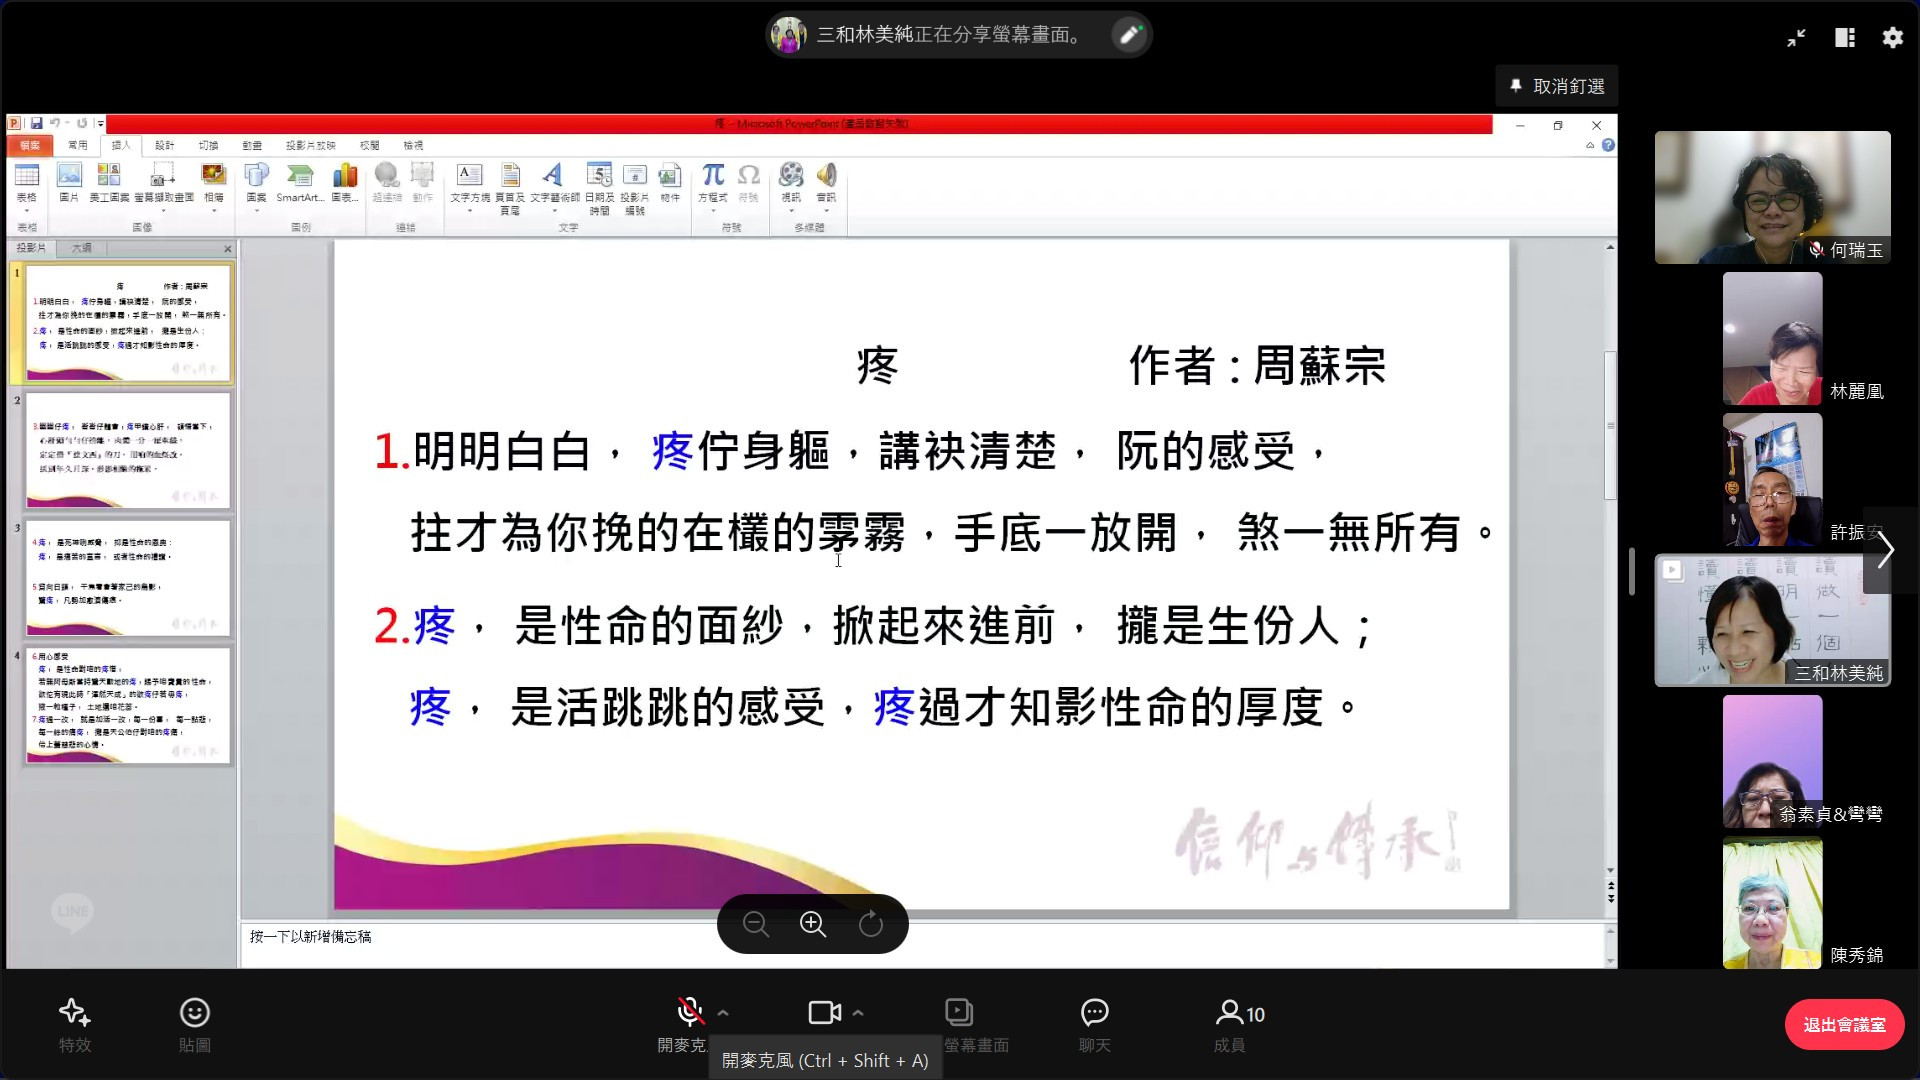Show next participants with right chevron
Screen dimensions: 1920x1080
tap(1886, 550)
